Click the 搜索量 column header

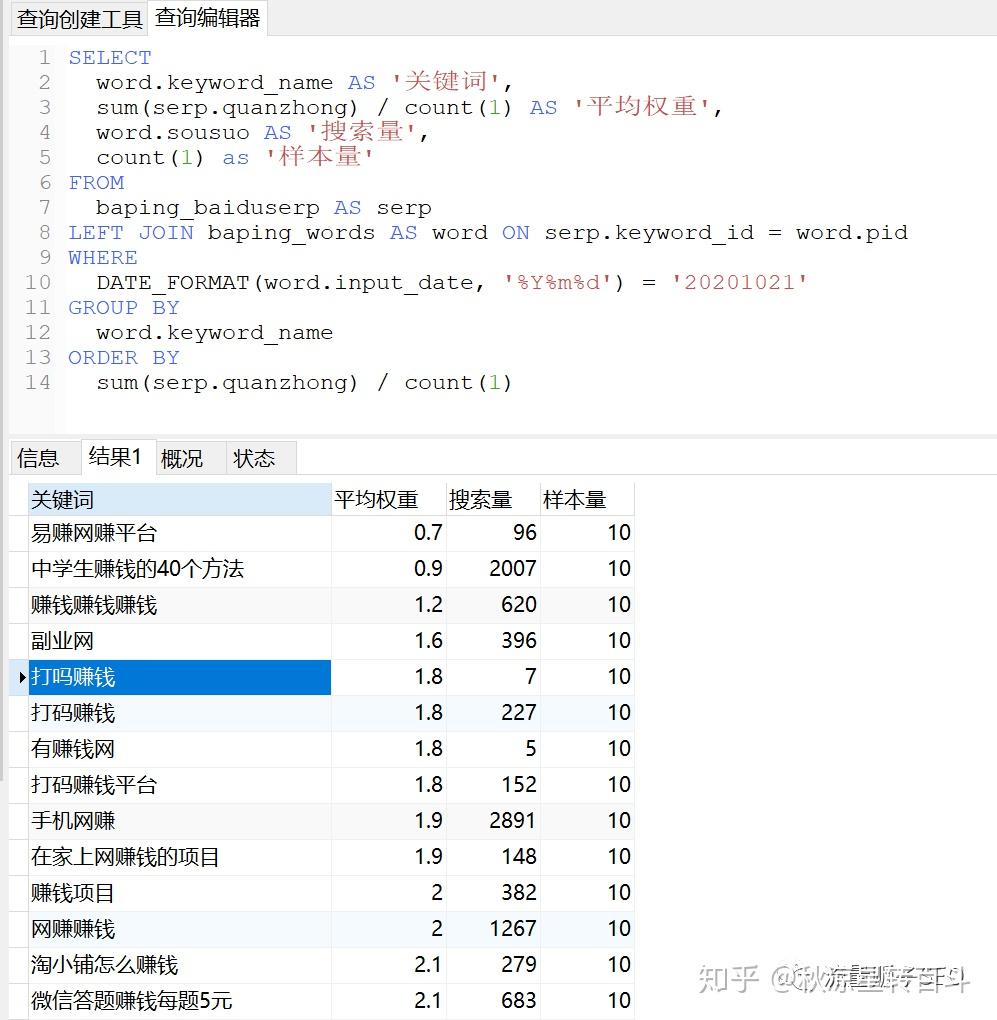tap(493, 500)
